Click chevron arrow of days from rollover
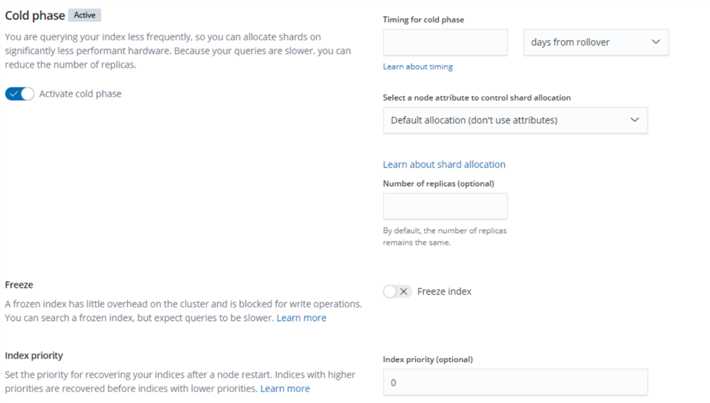Image resolution: width=710 pixels, height=403 pixels. click(655, 42)
